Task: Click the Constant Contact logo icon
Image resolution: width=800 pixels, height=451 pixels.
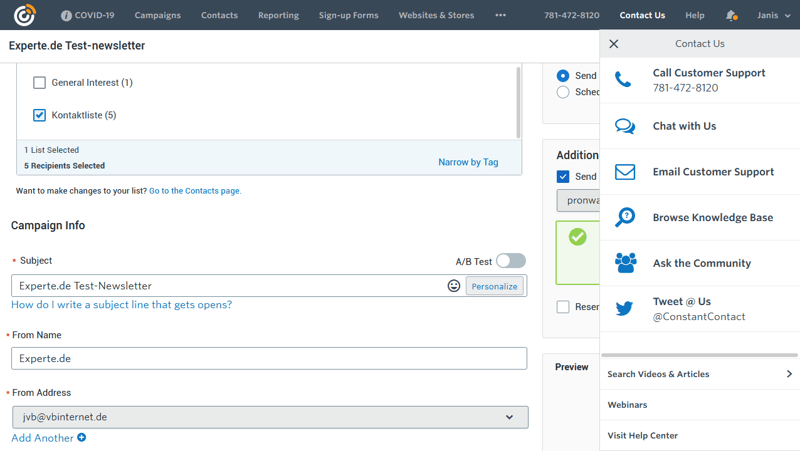Action: point(24,15)
